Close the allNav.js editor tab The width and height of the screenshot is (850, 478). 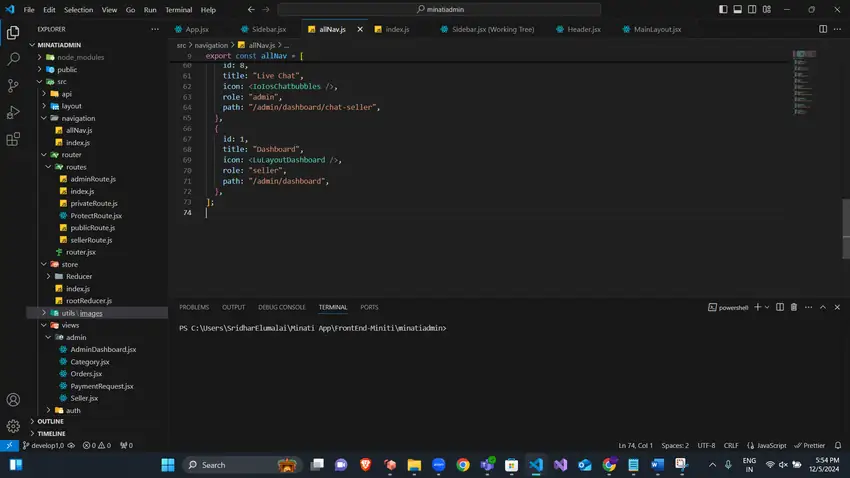[360, 29]
